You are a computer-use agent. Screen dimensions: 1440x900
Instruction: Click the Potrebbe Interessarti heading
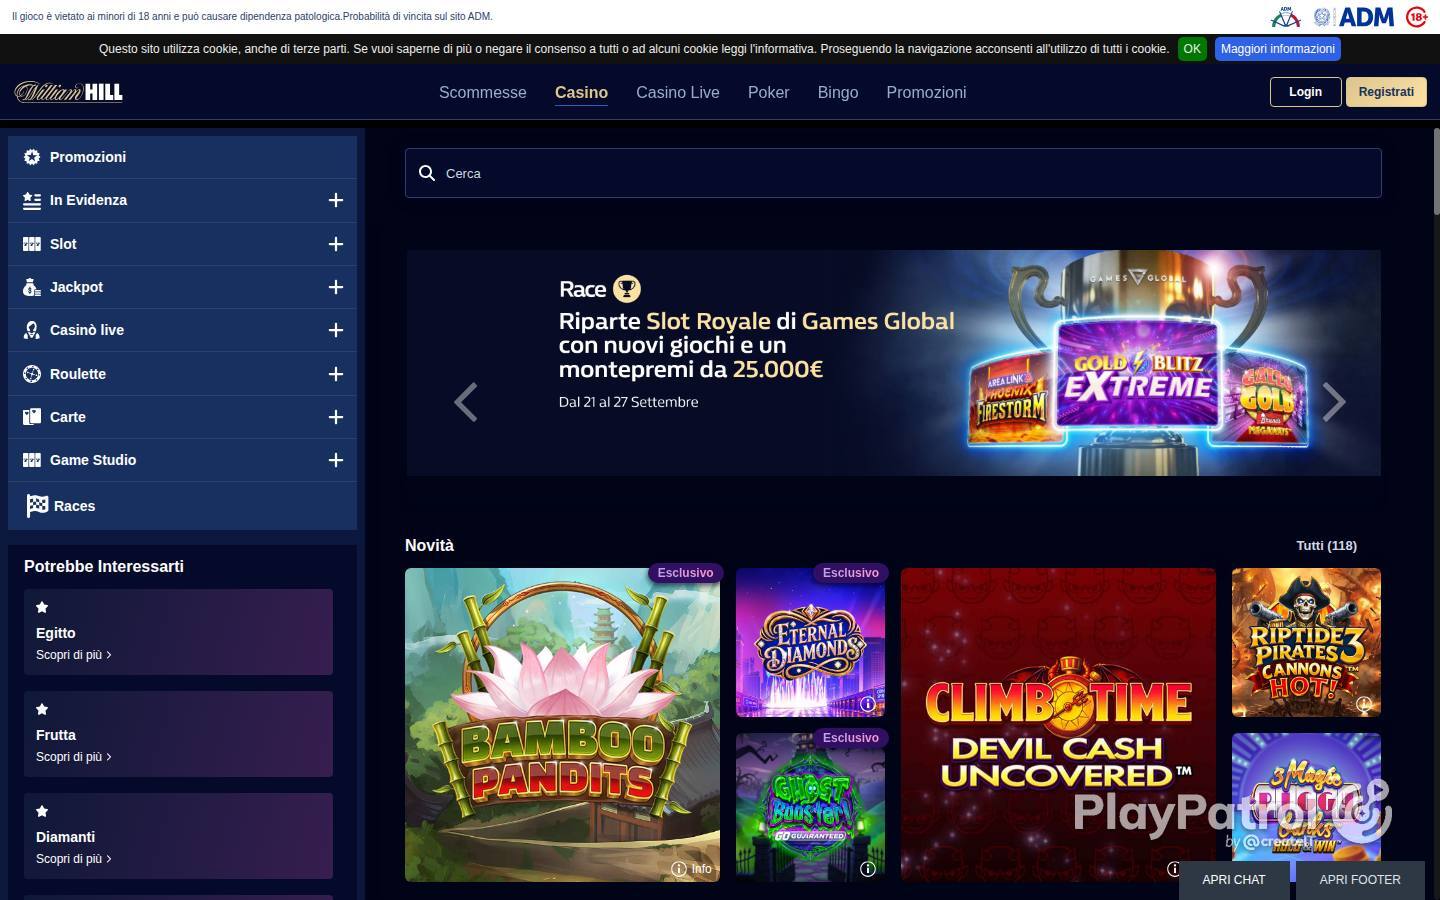pyautogui.click(x=104, y=566)
